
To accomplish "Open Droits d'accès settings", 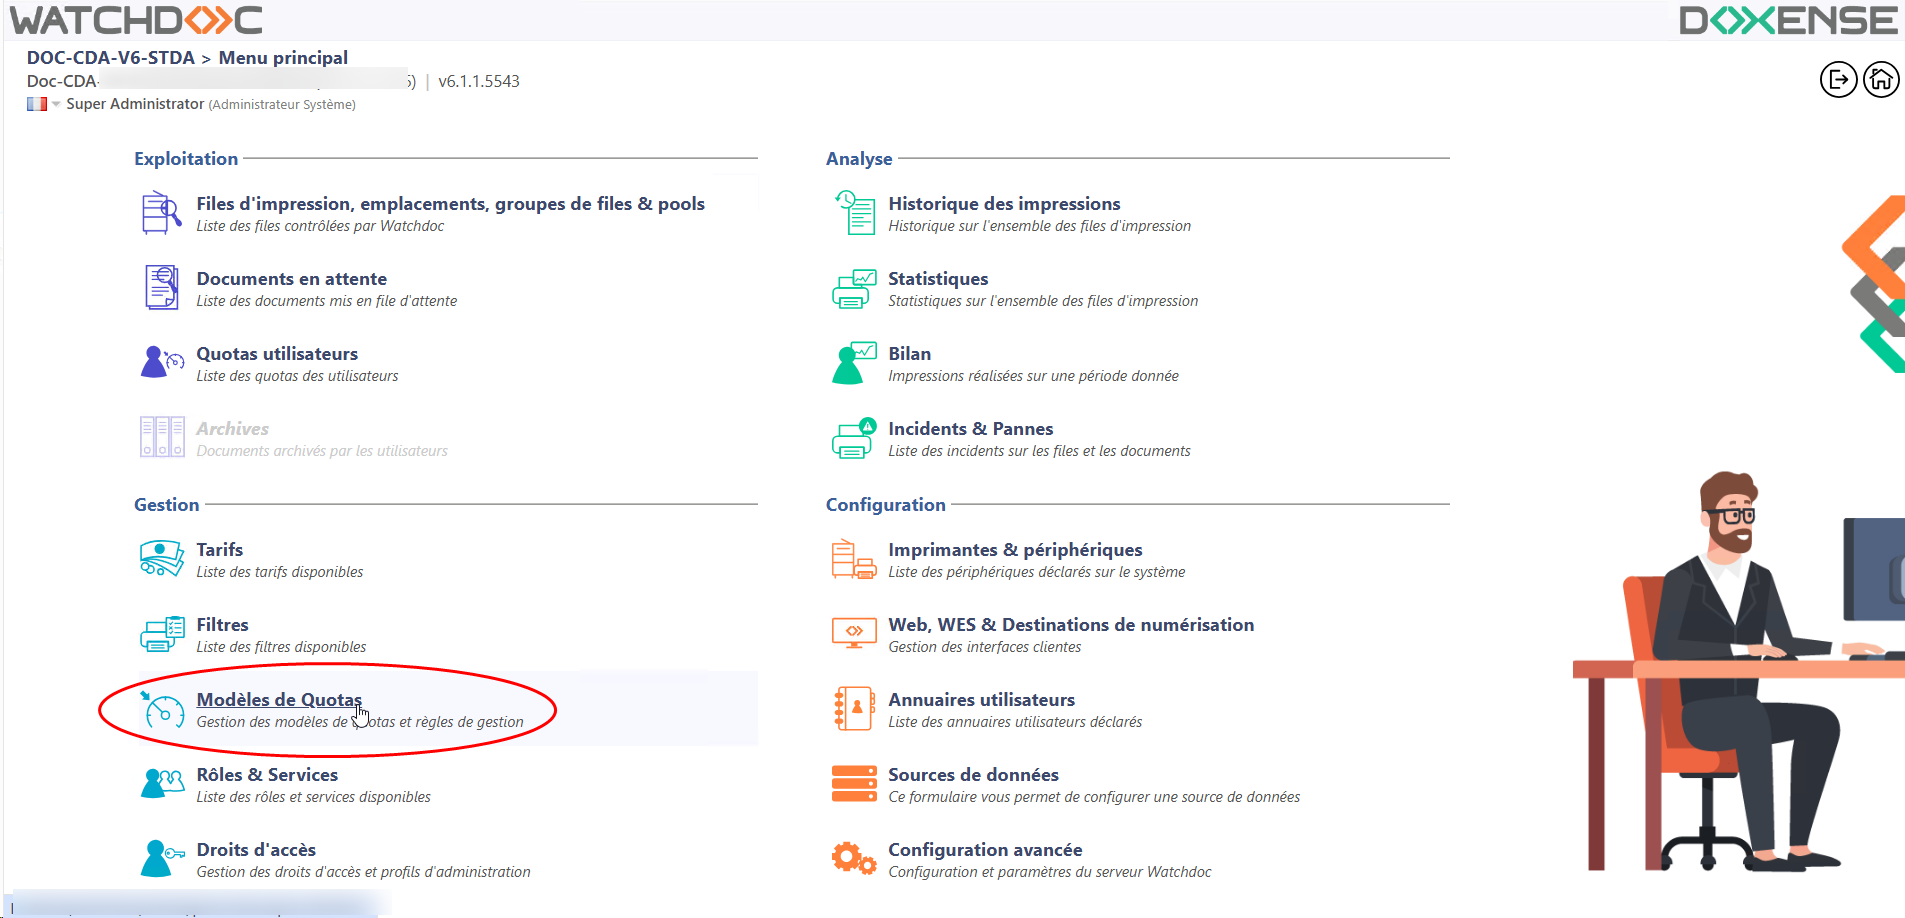I will coord(256,850).
